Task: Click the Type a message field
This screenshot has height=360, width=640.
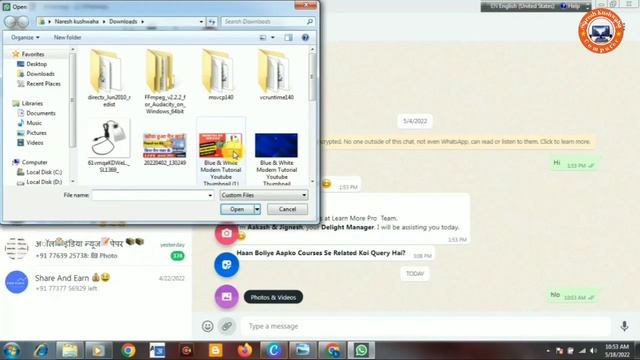Action: pyautogui.click(x=425, y=326)
